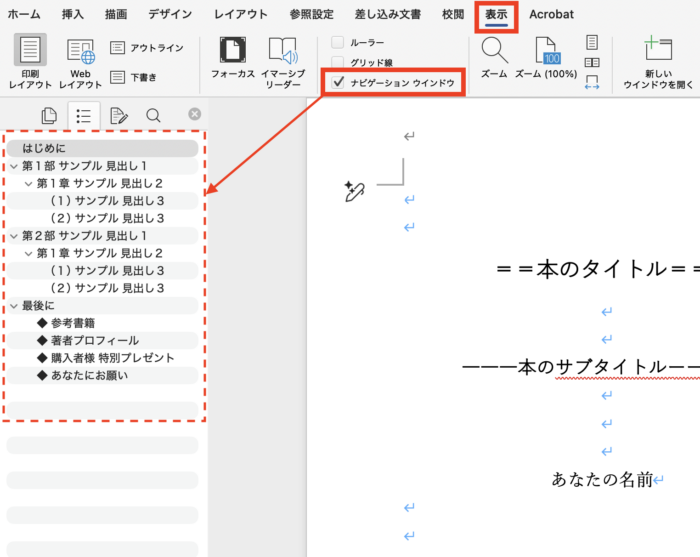Collapse 第1章 under 第2部 heading

28,254
